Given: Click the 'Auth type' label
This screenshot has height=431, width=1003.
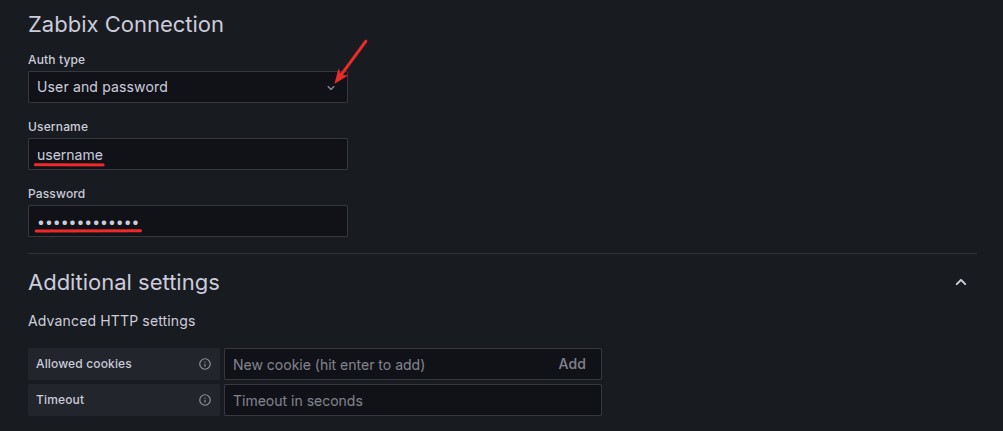Looking at the screenshot, I should [56, 60].
